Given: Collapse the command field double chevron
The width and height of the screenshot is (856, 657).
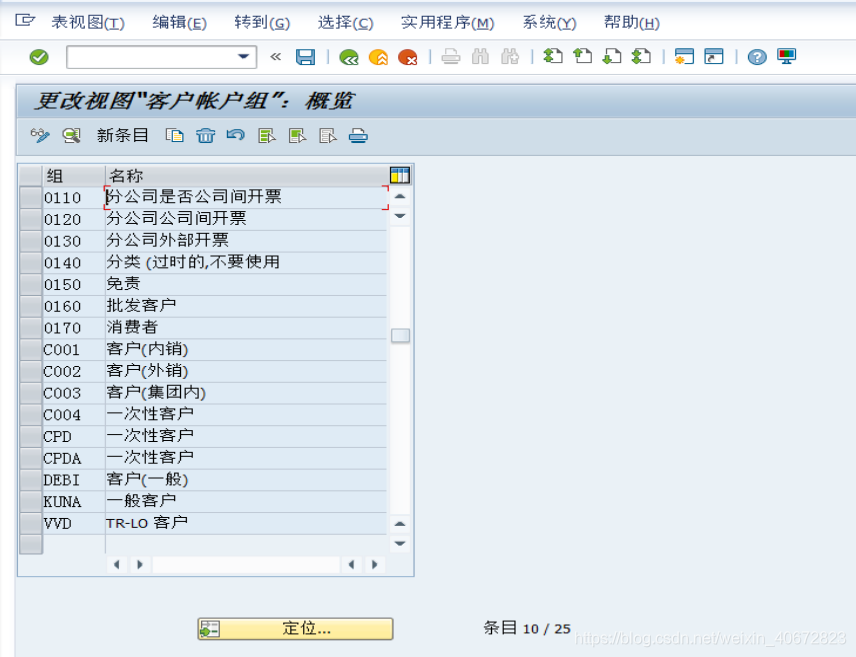Looking at the screenshot, I should (276, 57).
